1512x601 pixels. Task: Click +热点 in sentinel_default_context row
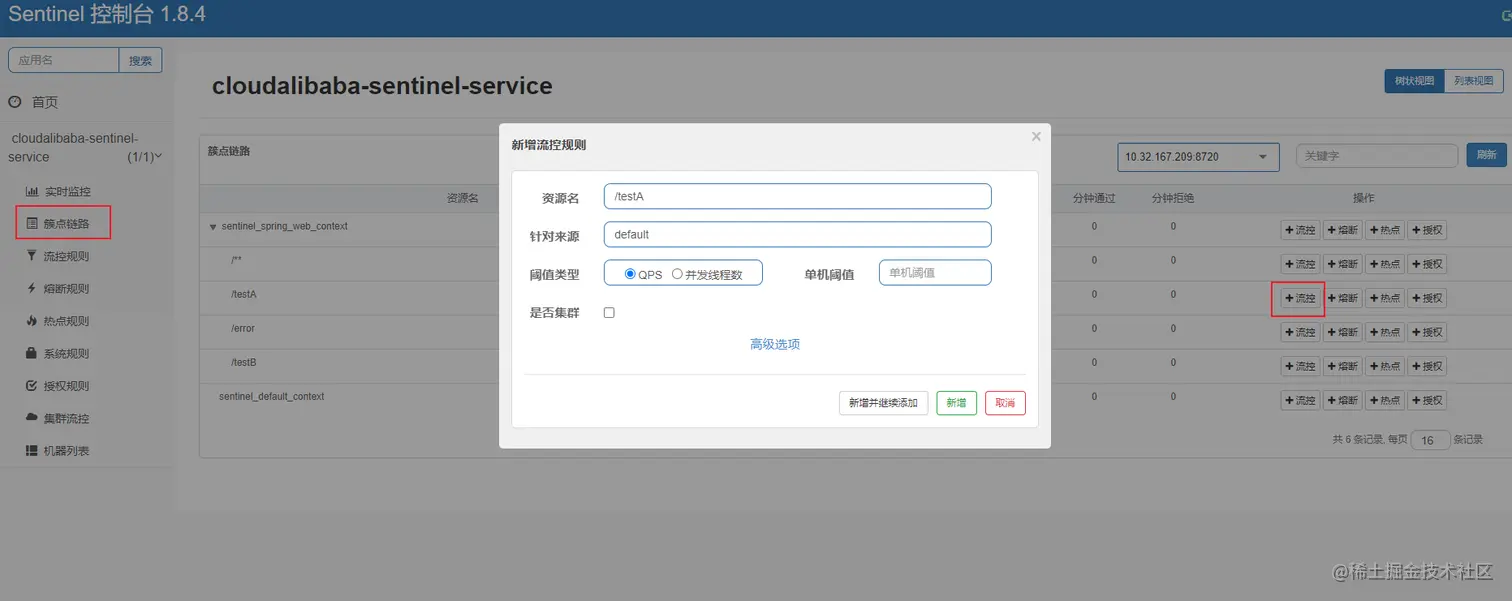(x=1385, y=400)
